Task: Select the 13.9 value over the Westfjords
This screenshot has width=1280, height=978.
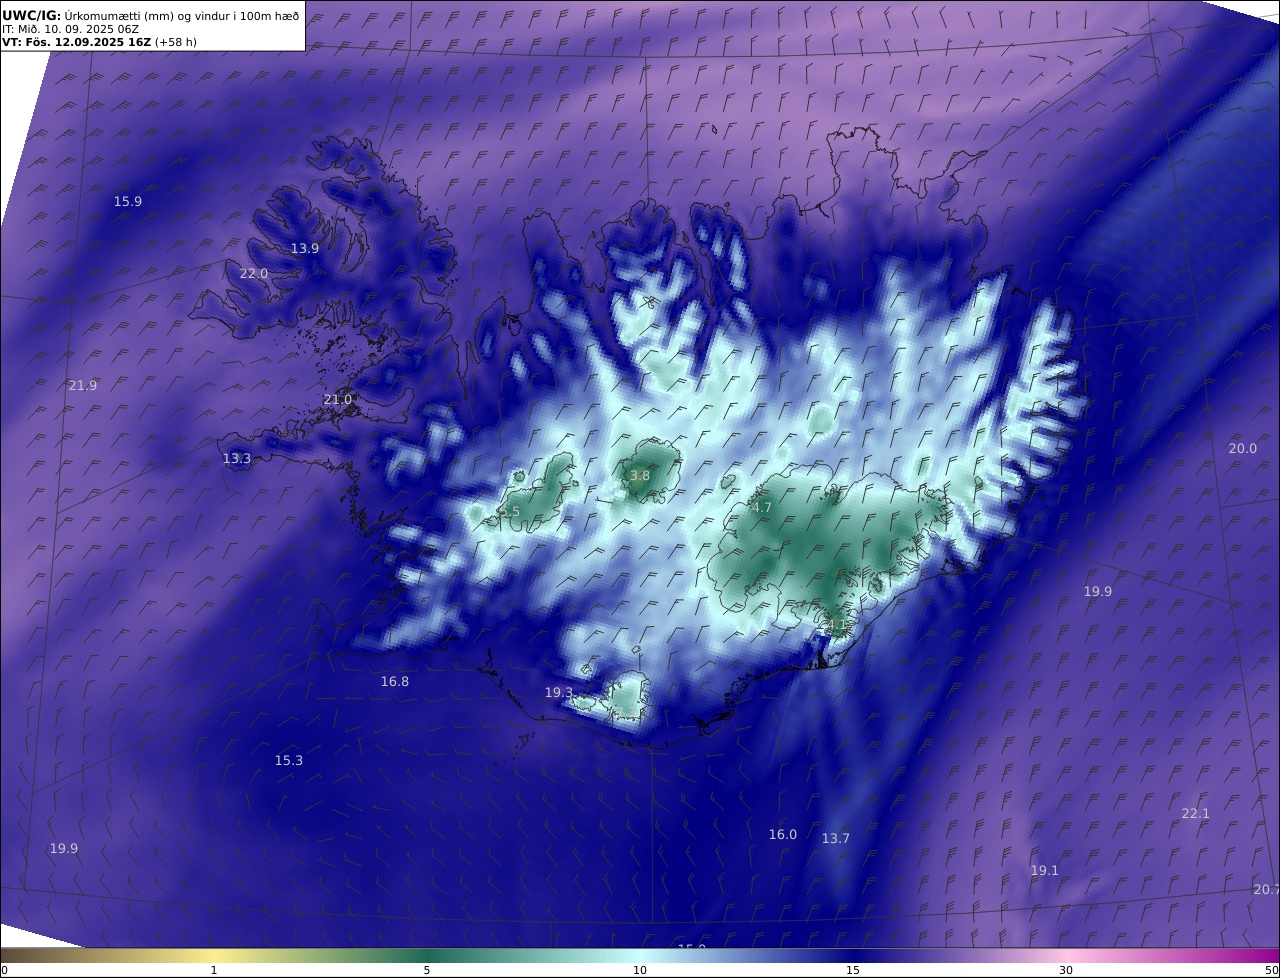Action: point(304,248)
